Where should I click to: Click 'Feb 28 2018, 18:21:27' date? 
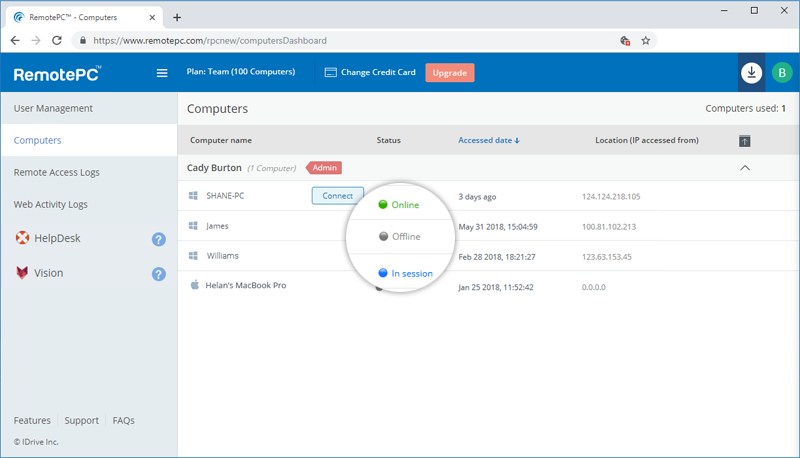pyautogui.click(x=497, y=257)
